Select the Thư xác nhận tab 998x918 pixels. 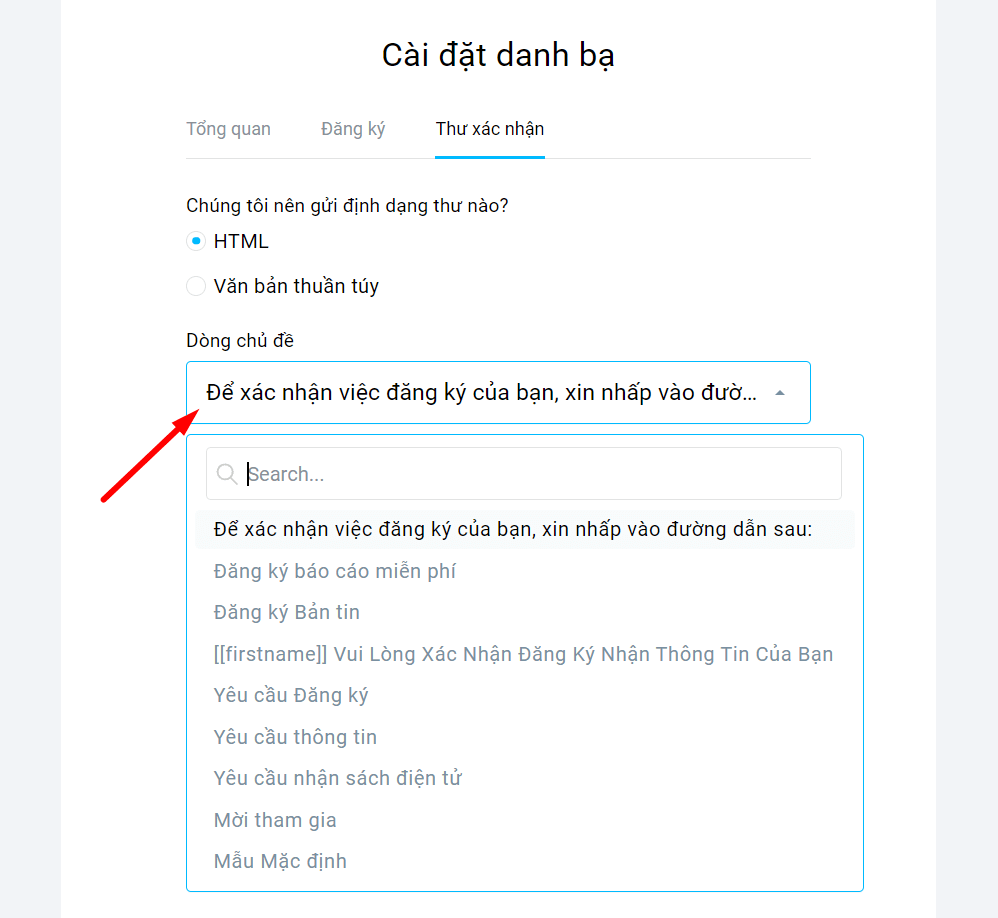(489, 129)
